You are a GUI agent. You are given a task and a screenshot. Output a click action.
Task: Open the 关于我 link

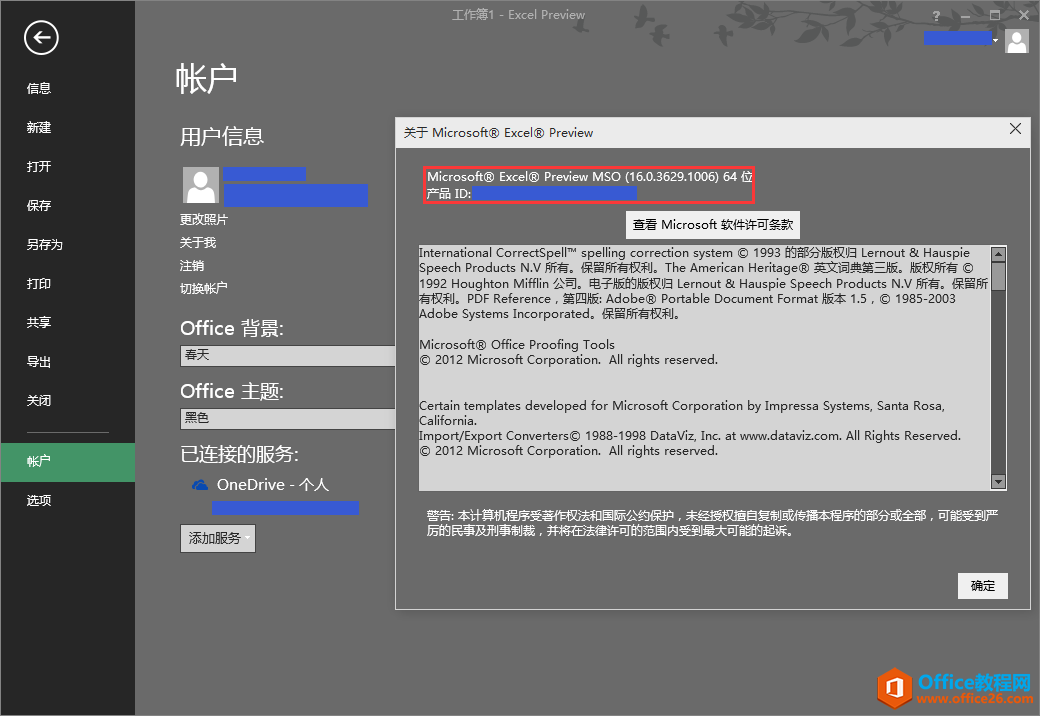pyautogui.click(x=198, y=243)
